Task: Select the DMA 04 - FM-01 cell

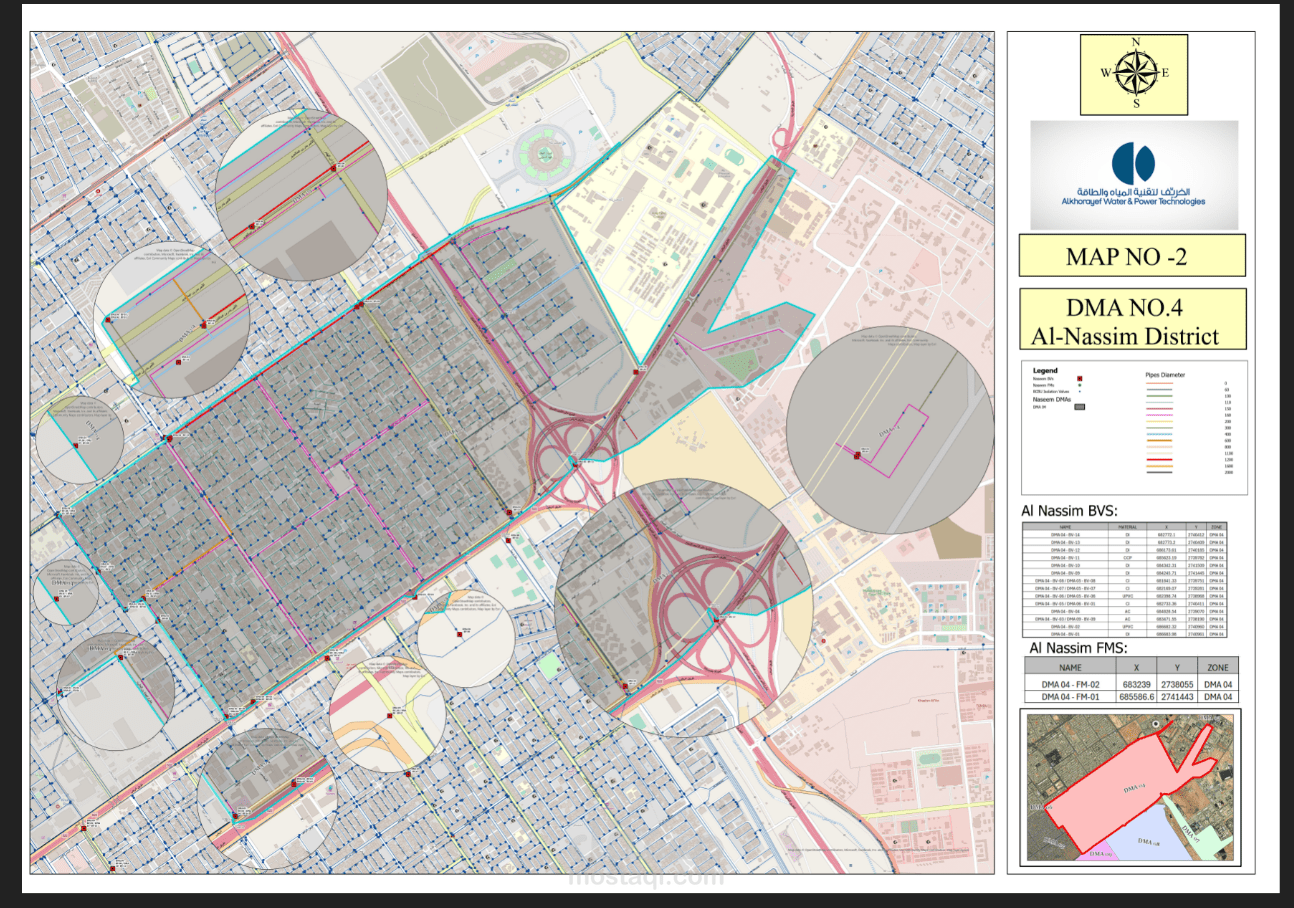Action: [x=1070, y=696]
